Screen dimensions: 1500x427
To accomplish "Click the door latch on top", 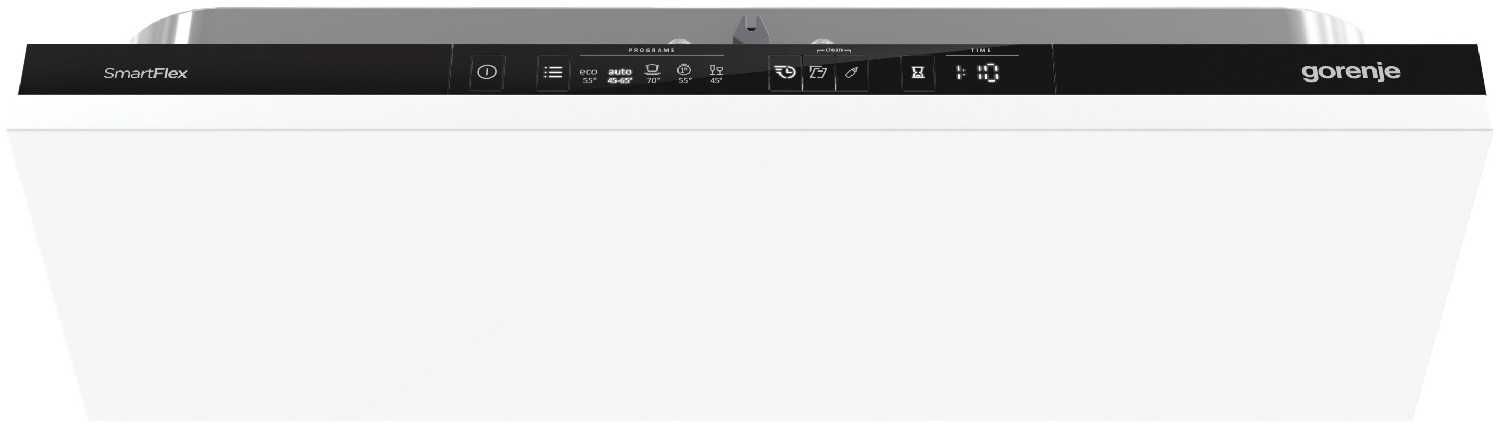I will tap(749, 28).
